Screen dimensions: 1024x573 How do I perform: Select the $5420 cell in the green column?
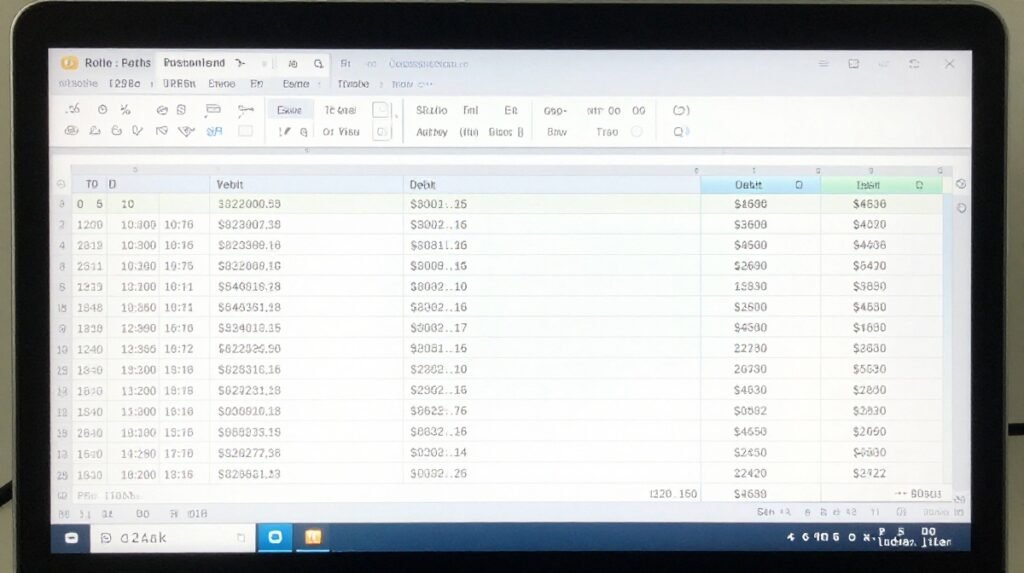tap(881, 266)
